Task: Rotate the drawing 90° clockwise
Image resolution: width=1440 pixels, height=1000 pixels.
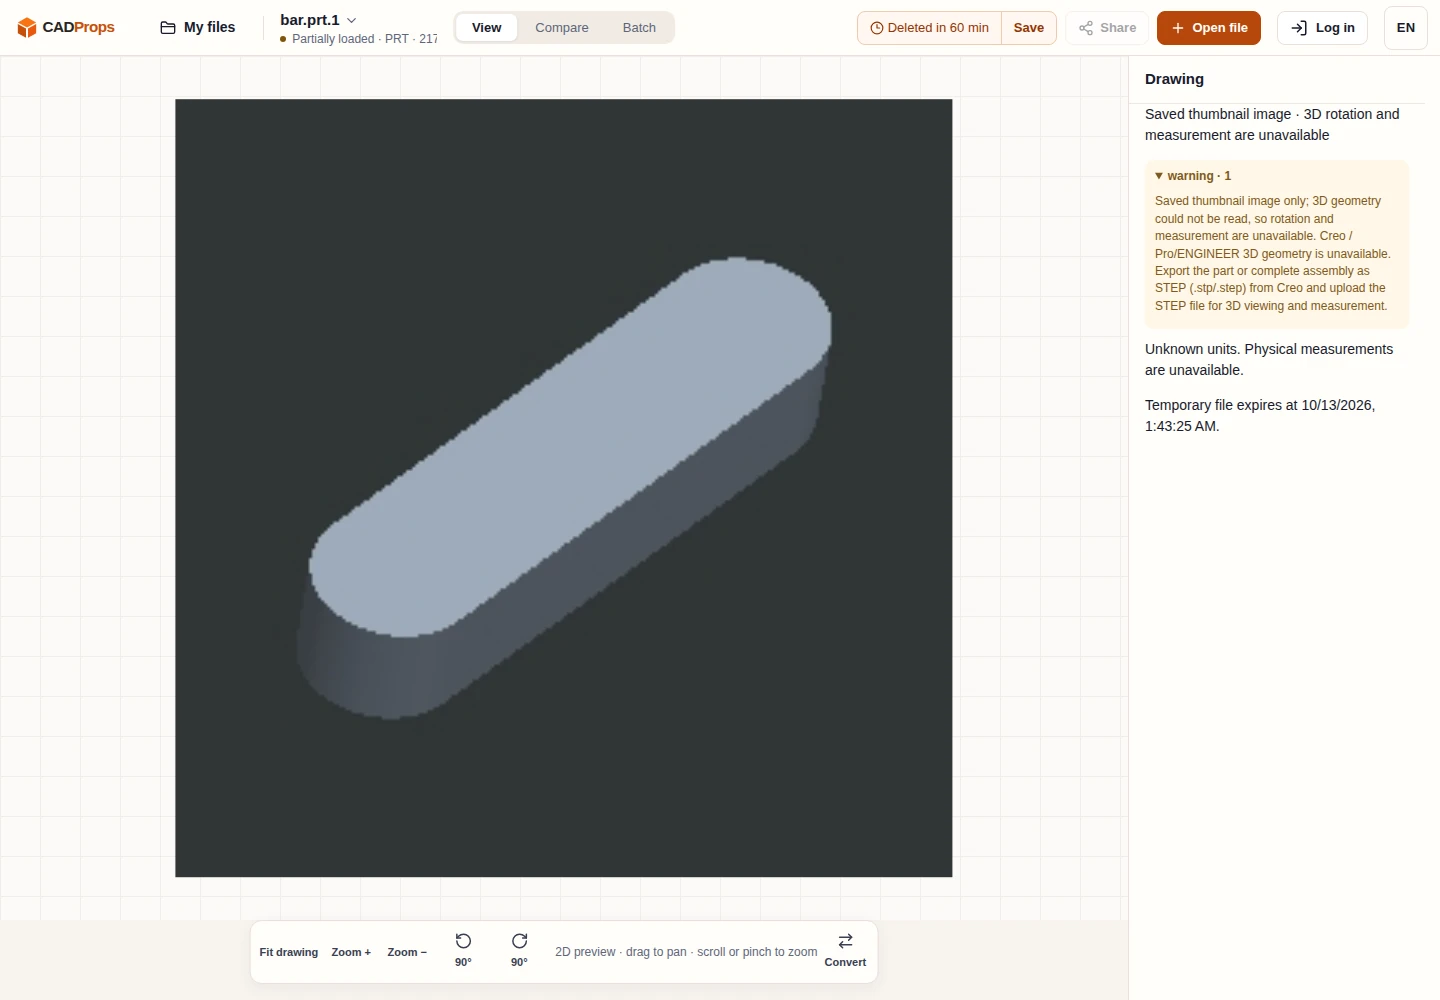Action: tap(519, 950)
